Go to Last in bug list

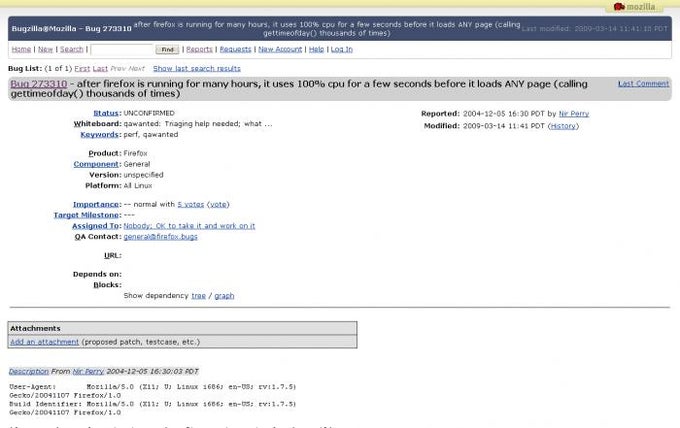100,69
